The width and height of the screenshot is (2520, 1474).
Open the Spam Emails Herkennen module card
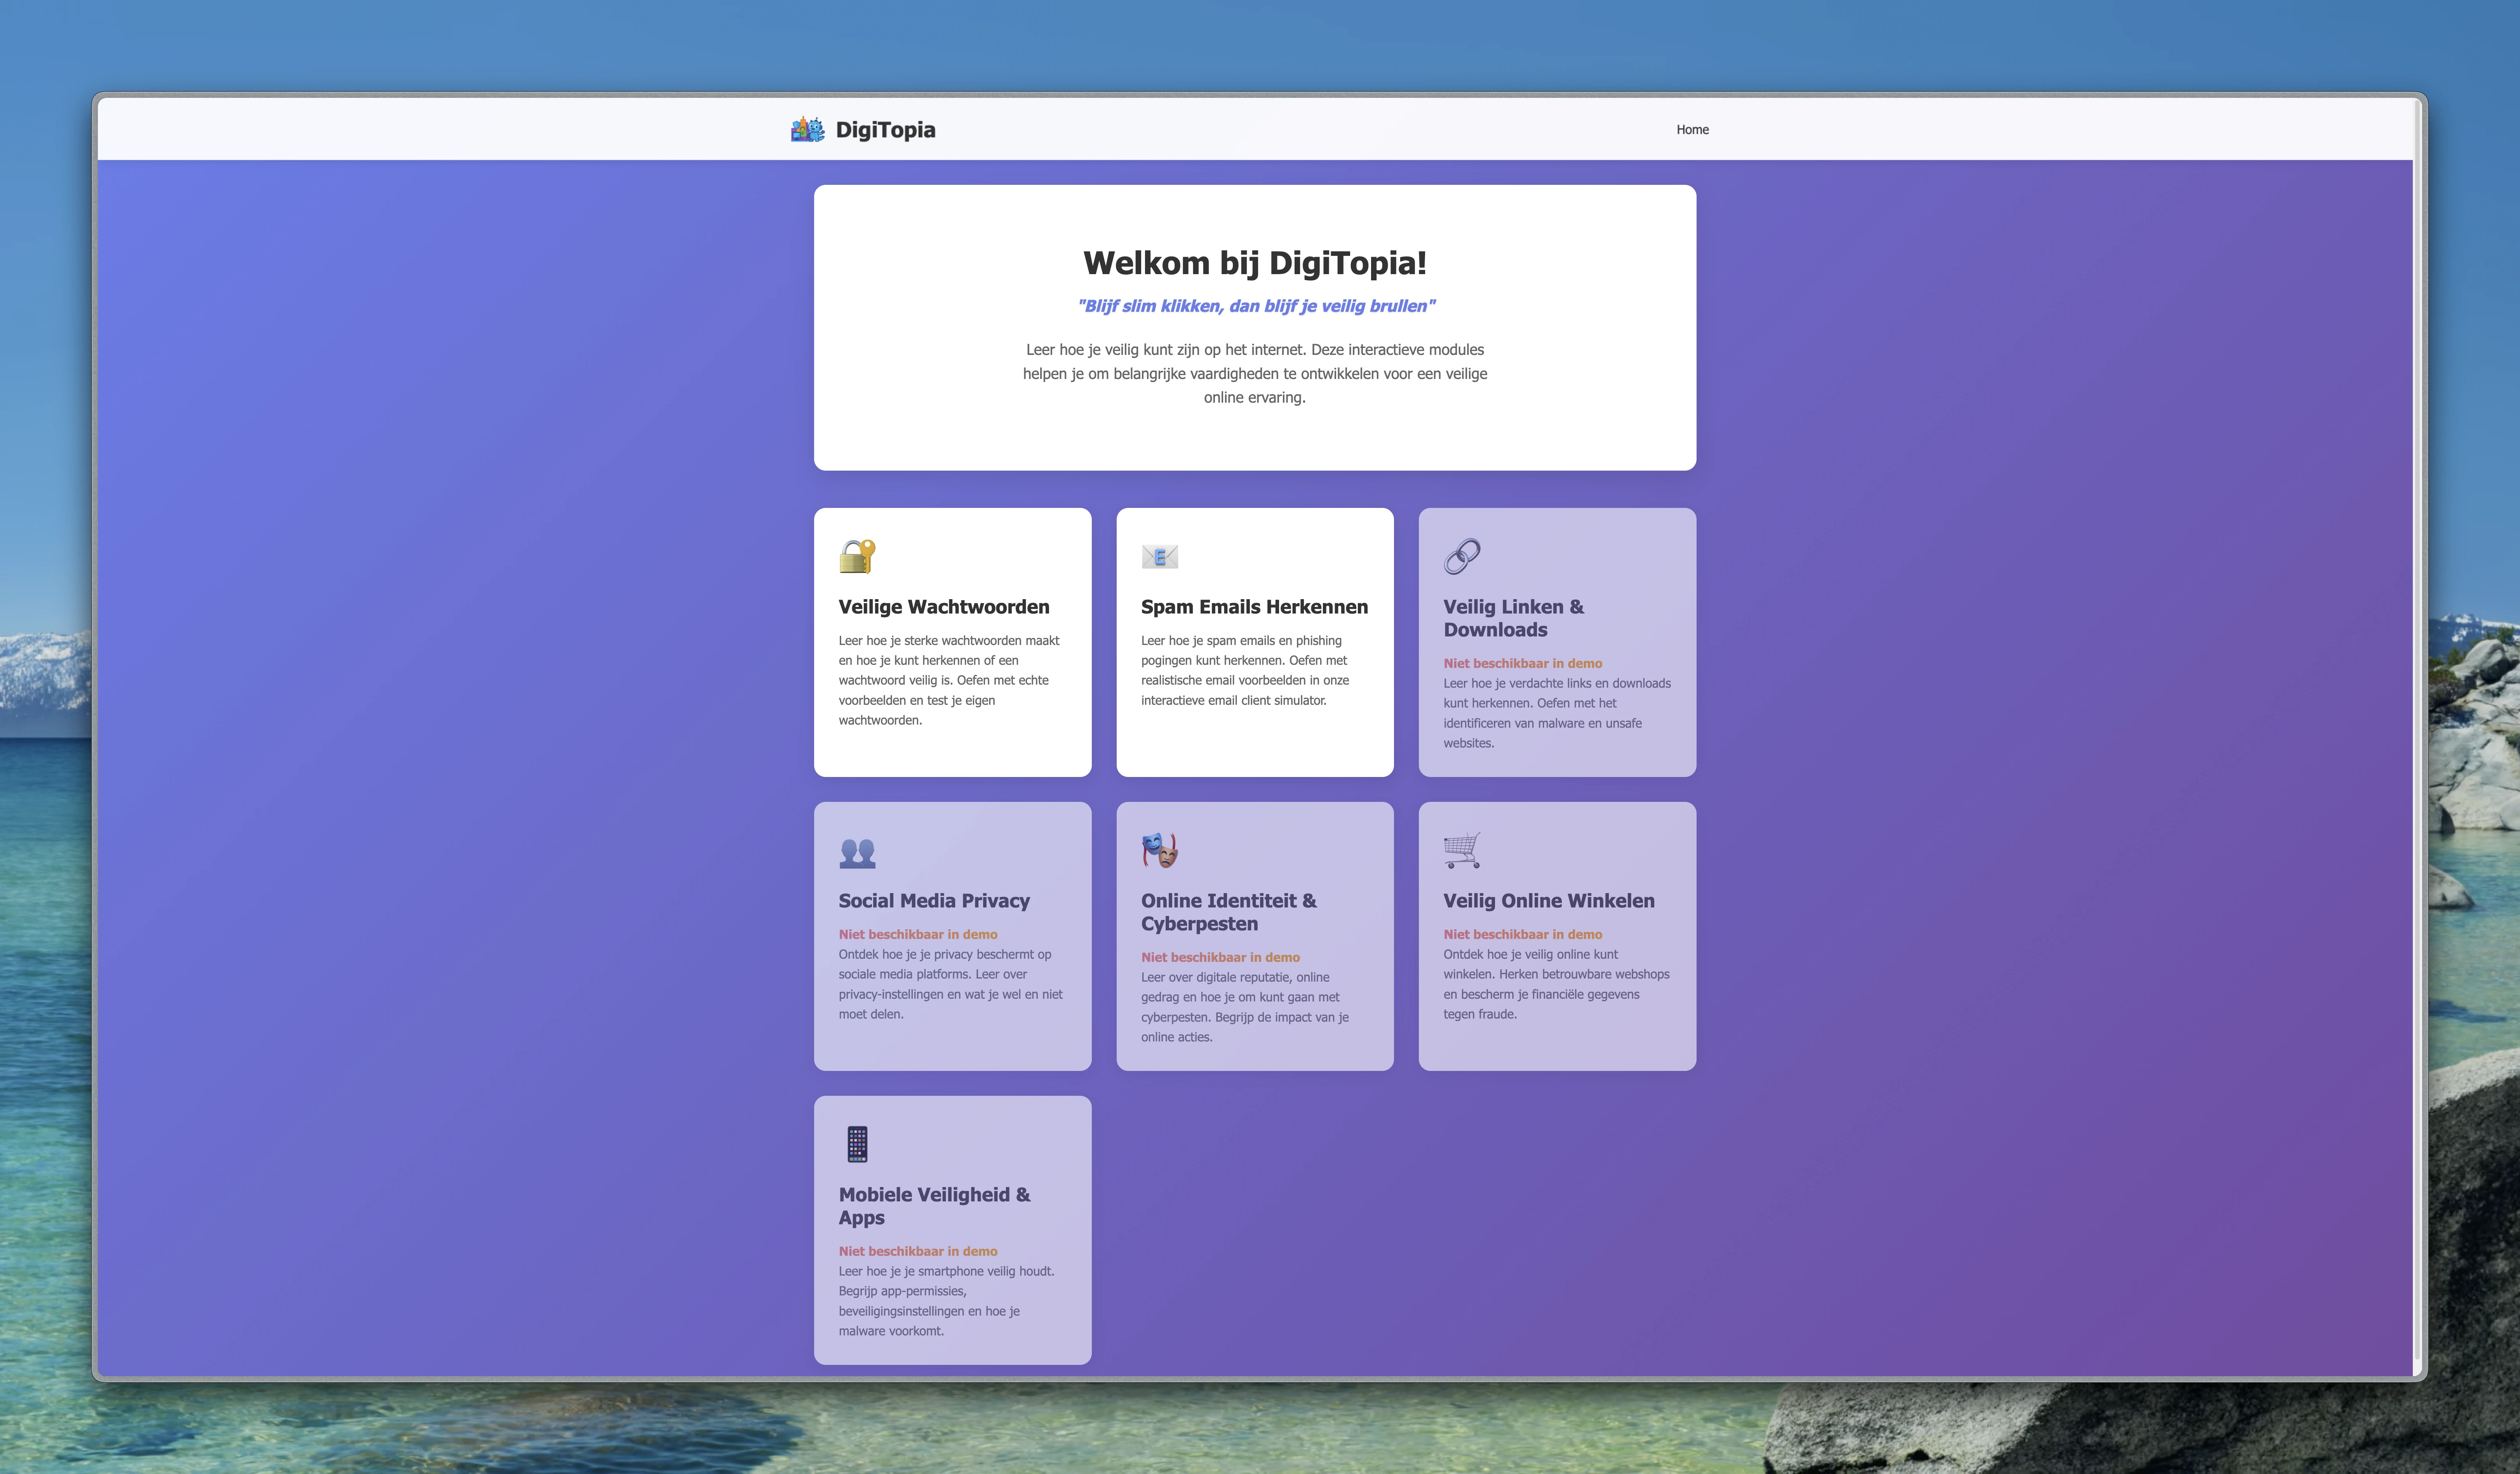point(1254,642)
